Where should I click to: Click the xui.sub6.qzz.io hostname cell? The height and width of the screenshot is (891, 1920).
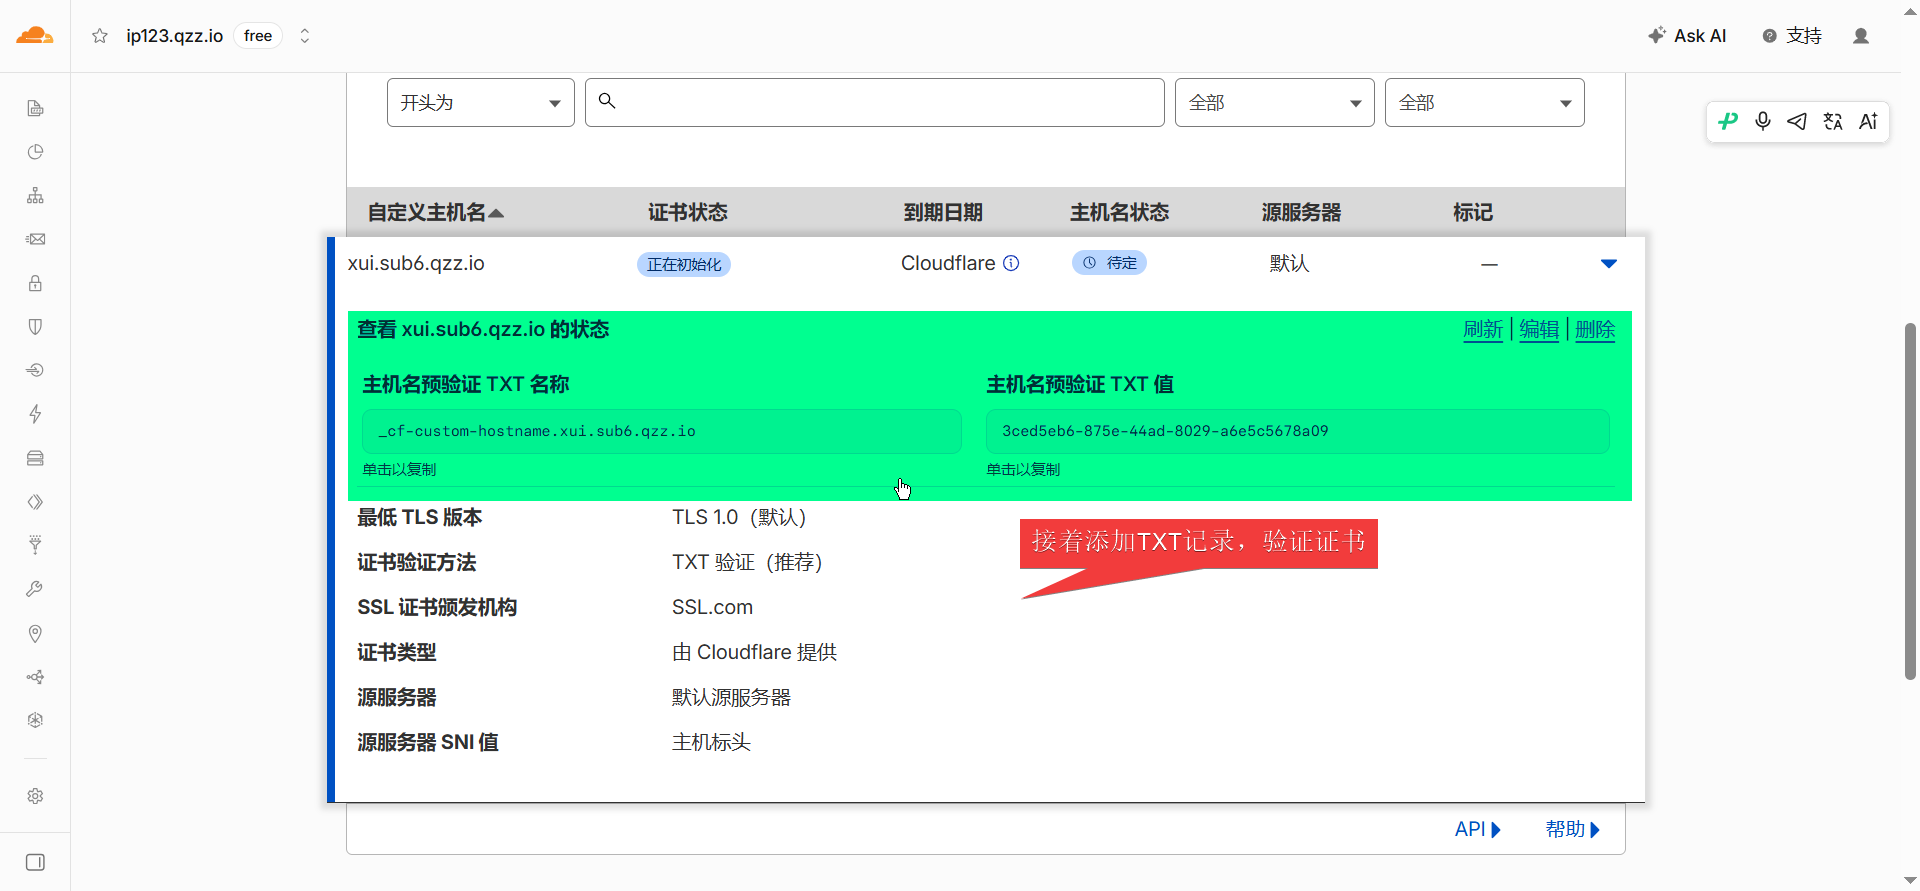416,263
